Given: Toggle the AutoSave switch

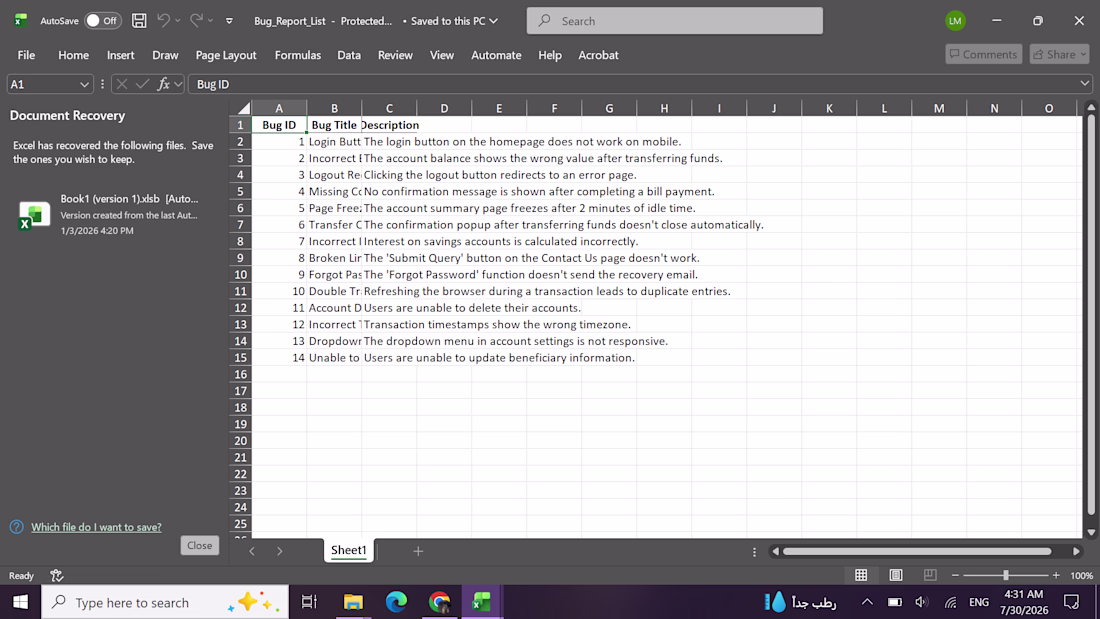Looking at the screenshot, I should pos(102,21).
